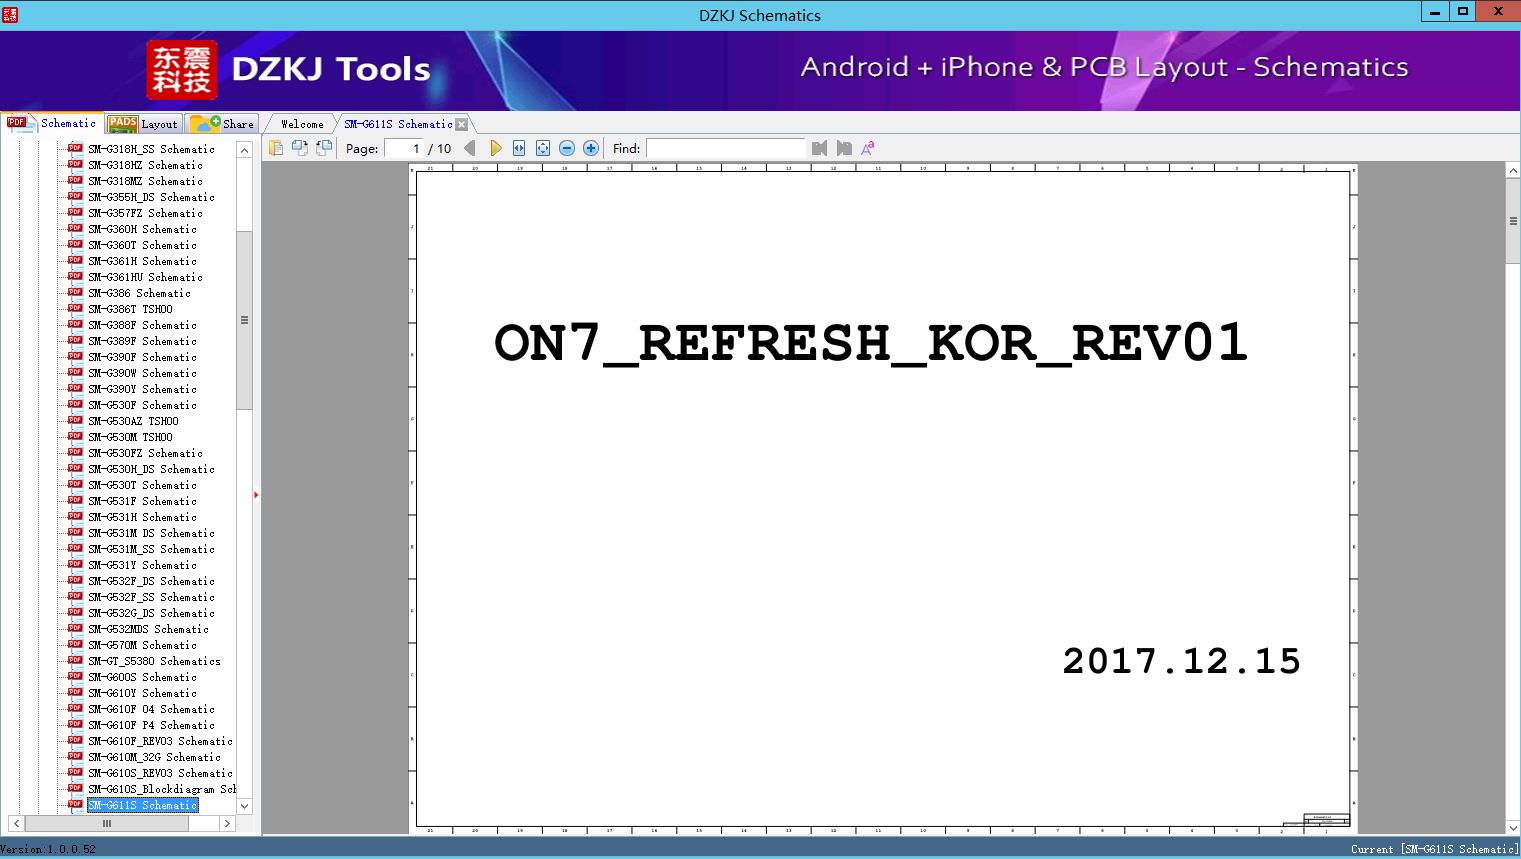
Task: Select SM-G530AZ TSHOO entry
Action: (x=133, y=421)
